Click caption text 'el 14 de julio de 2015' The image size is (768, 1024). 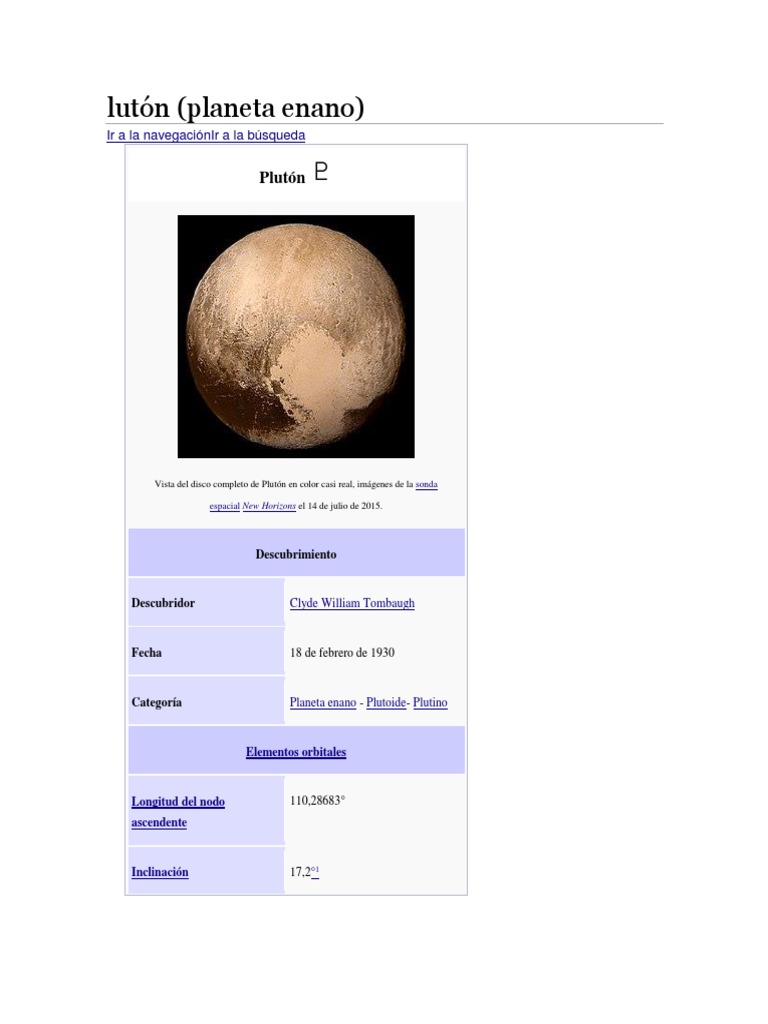click(x=340, y=505)
